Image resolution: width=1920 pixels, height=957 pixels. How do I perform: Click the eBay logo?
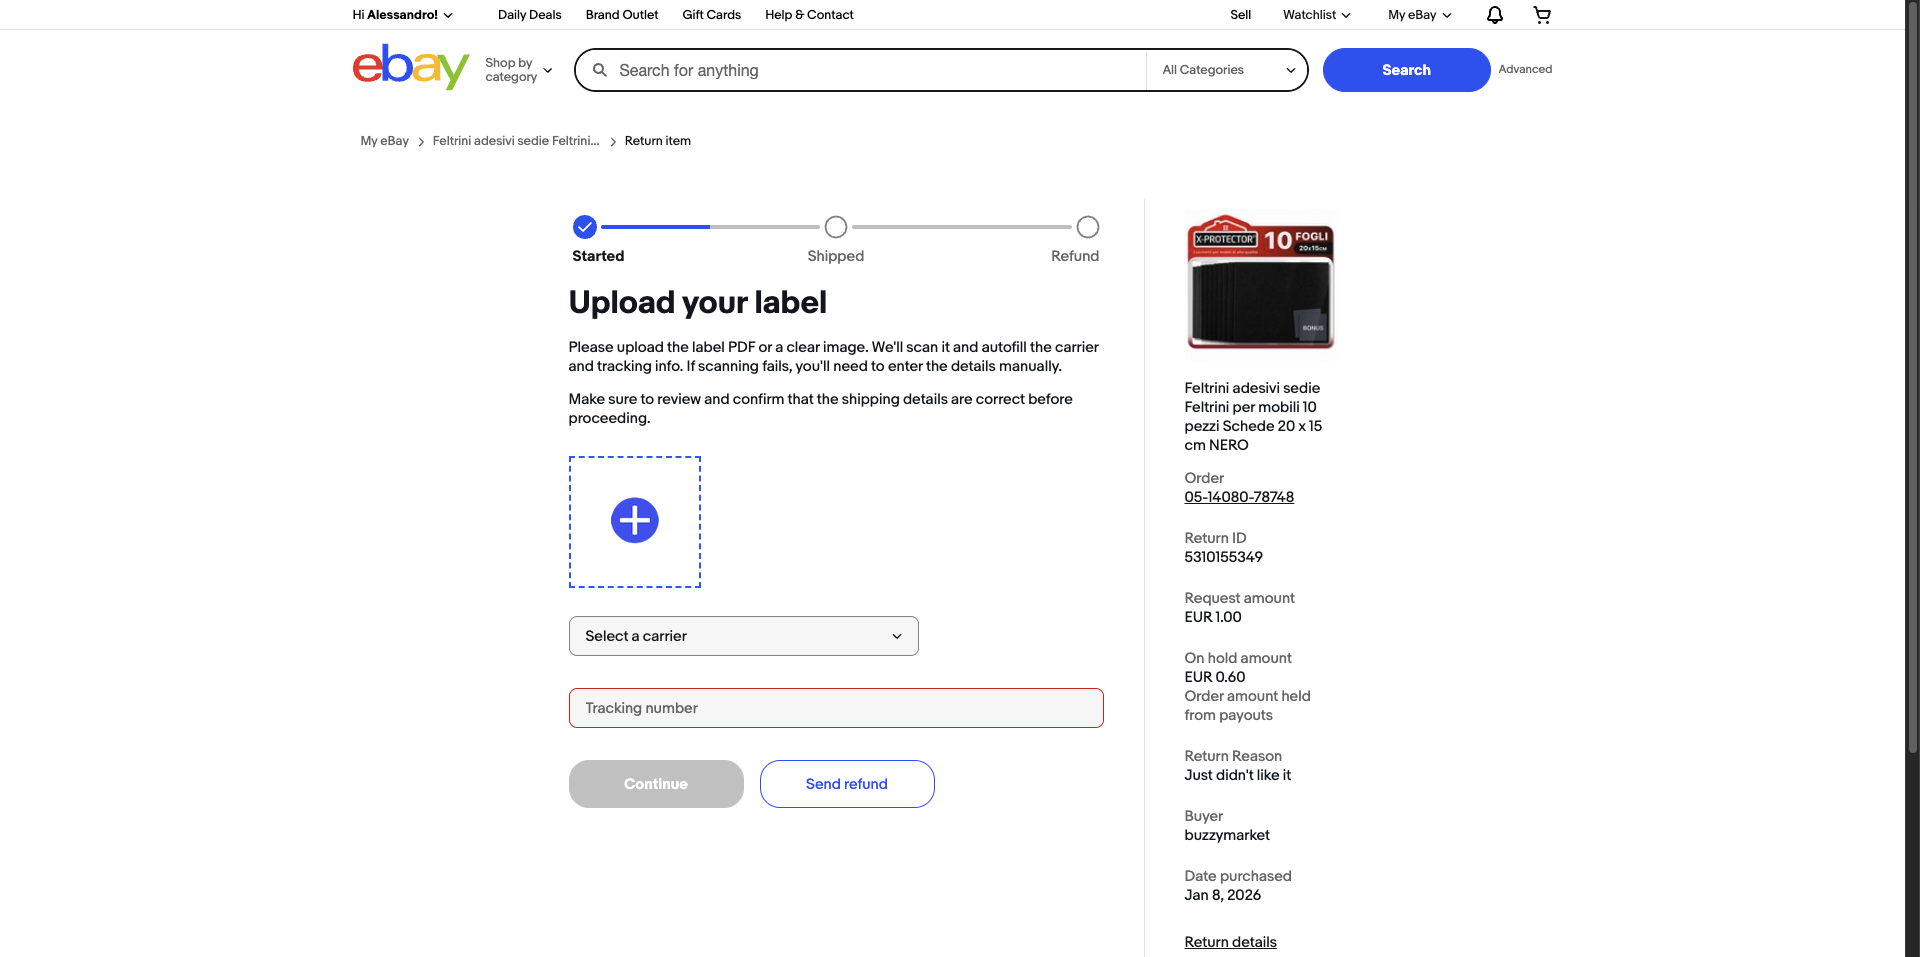[x=410, y=68]
